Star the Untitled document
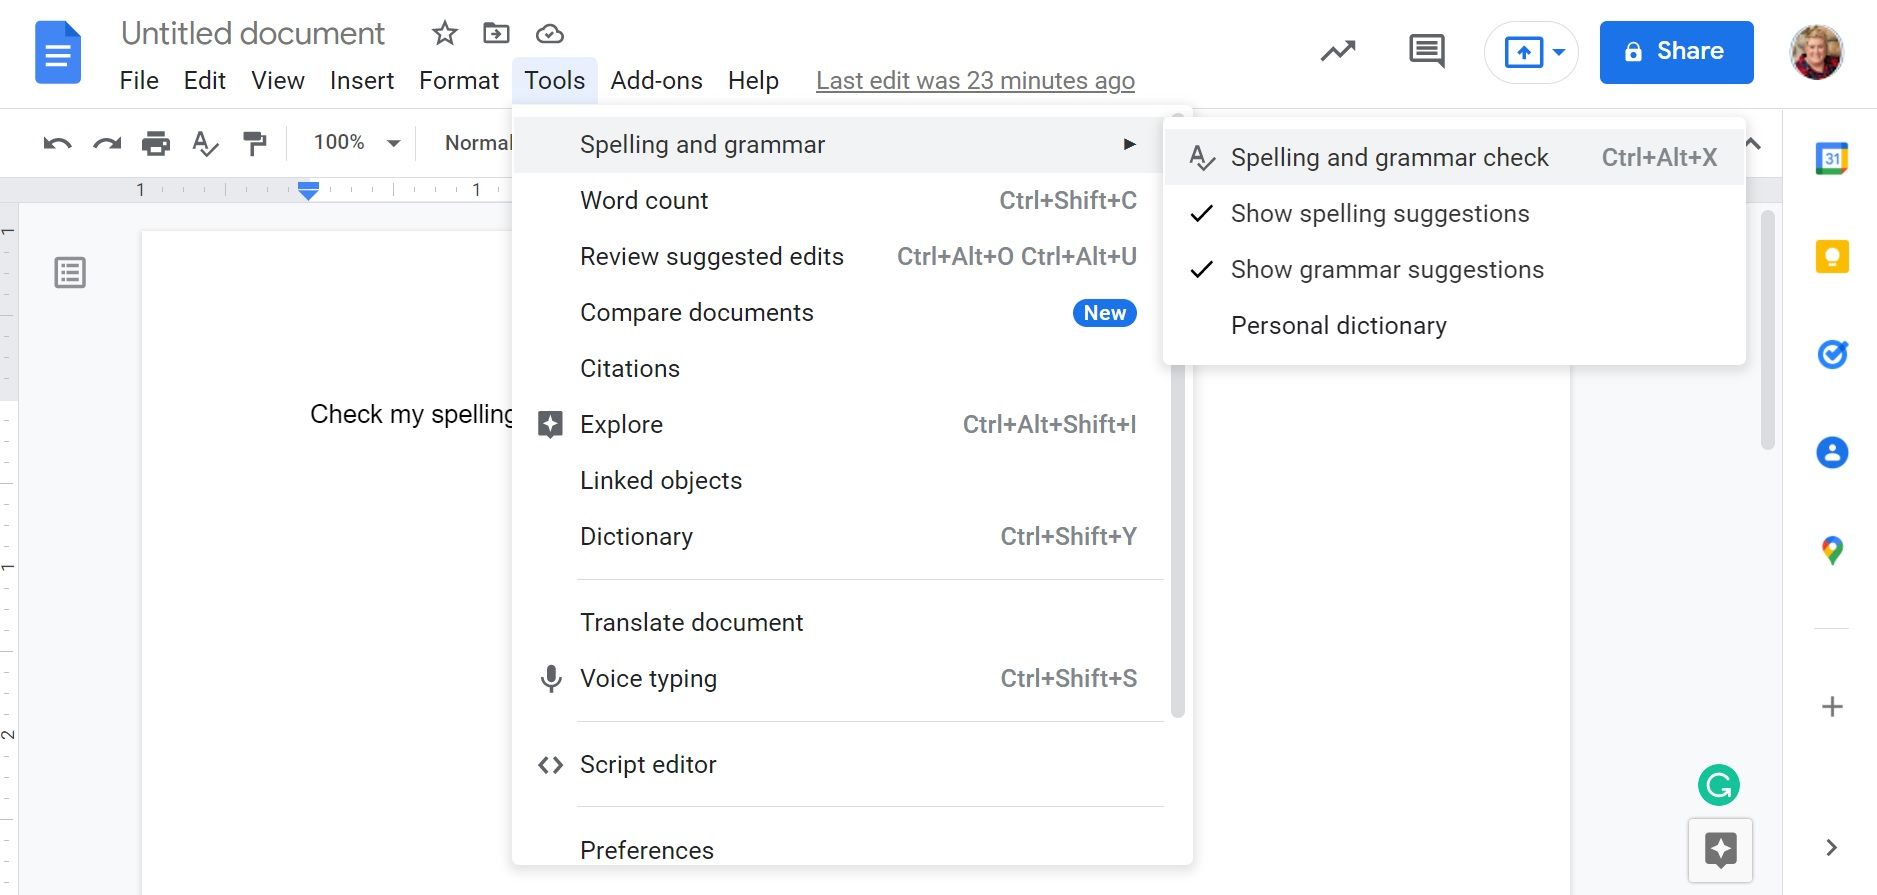The height and width of the screenshot is (895, 1877). [x=444, y=34]
